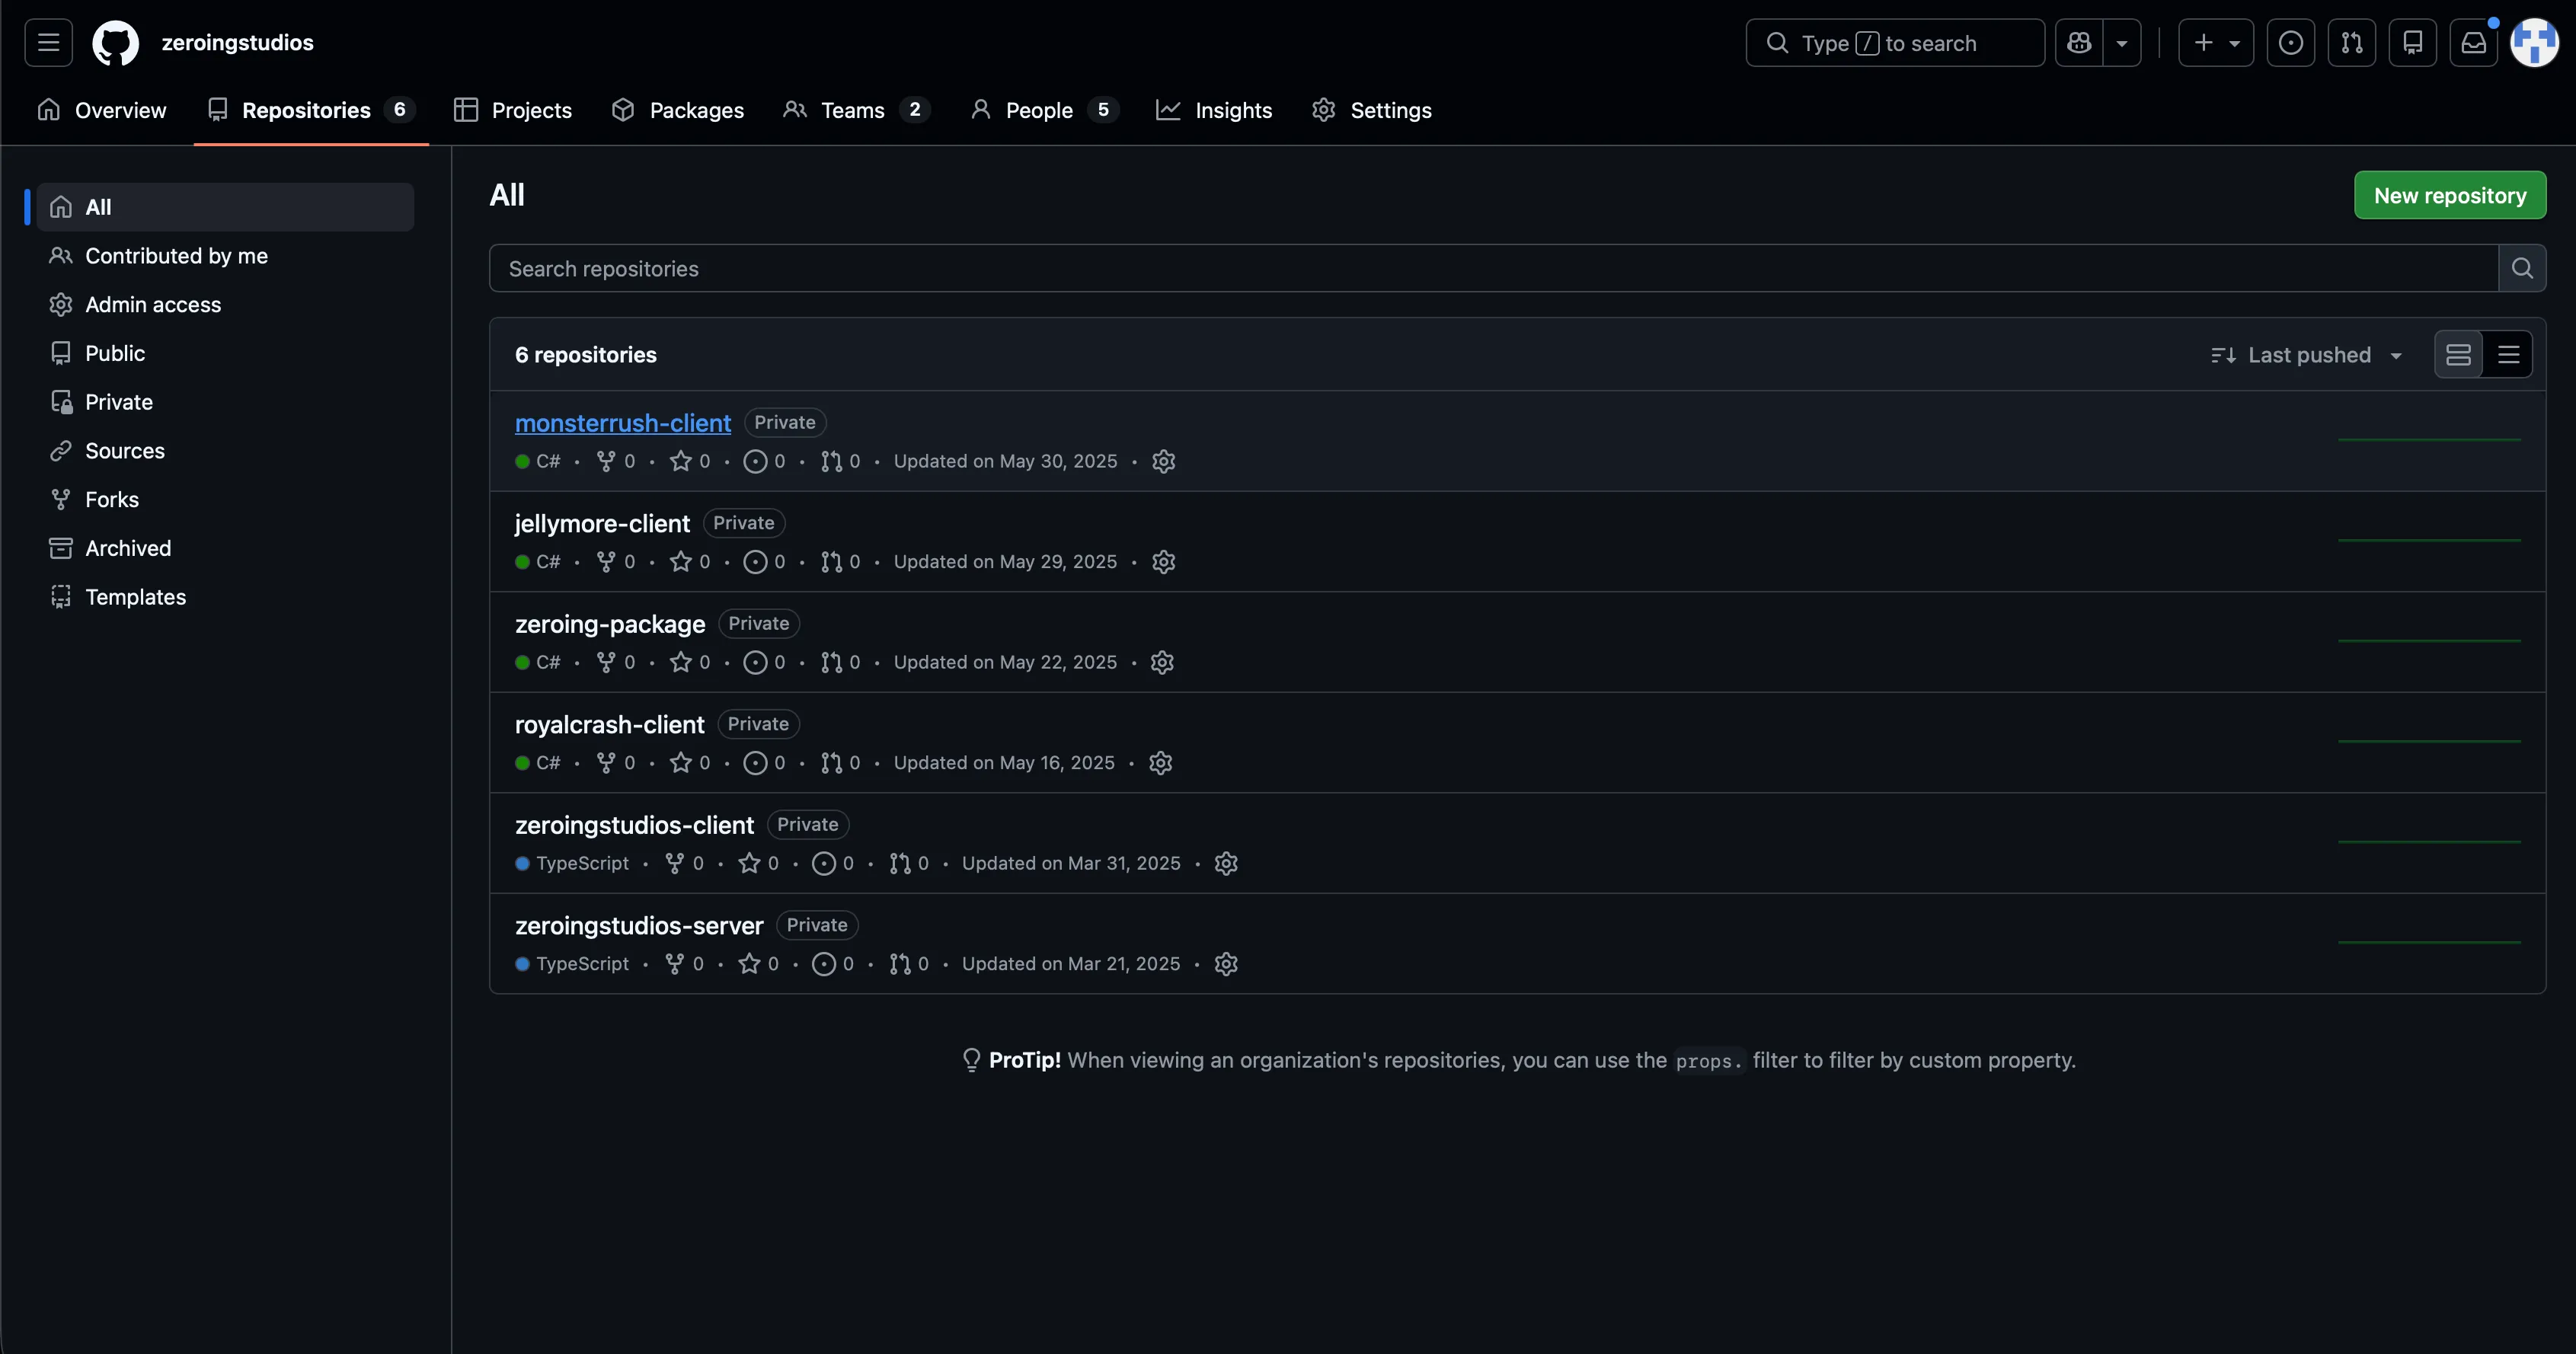Switch to the compact list view
The height and width of the screenshot is (1354, 2576).
click(x=2508, y=355)
